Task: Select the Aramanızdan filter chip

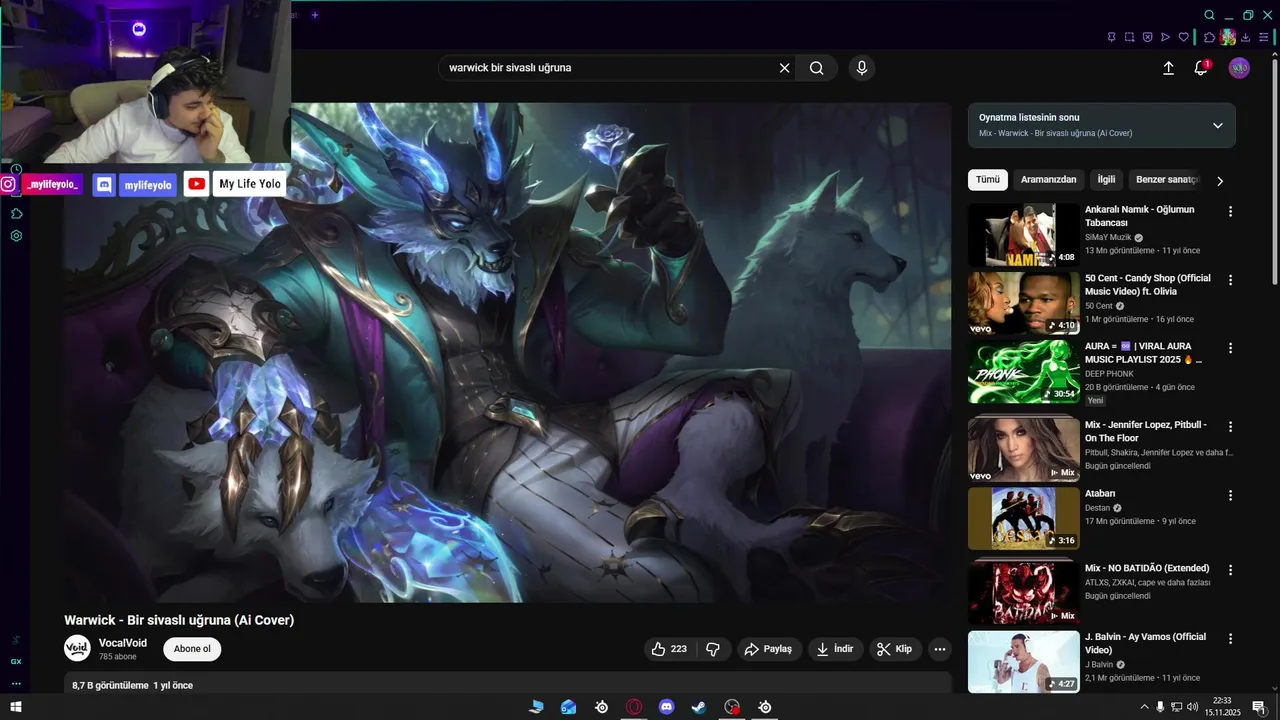Action: pos(1049,180)
